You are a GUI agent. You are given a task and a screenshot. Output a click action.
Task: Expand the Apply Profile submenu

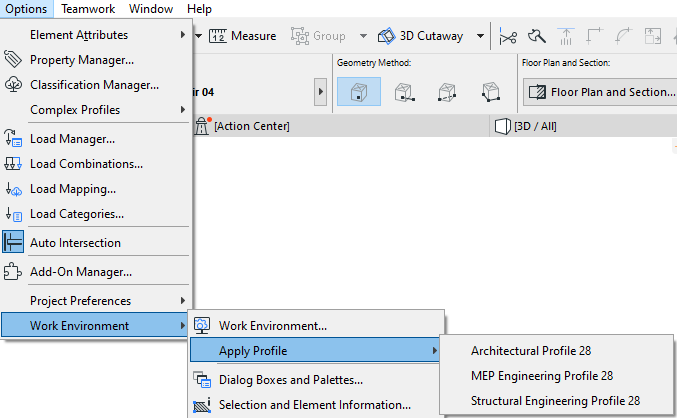coord(315,351)
